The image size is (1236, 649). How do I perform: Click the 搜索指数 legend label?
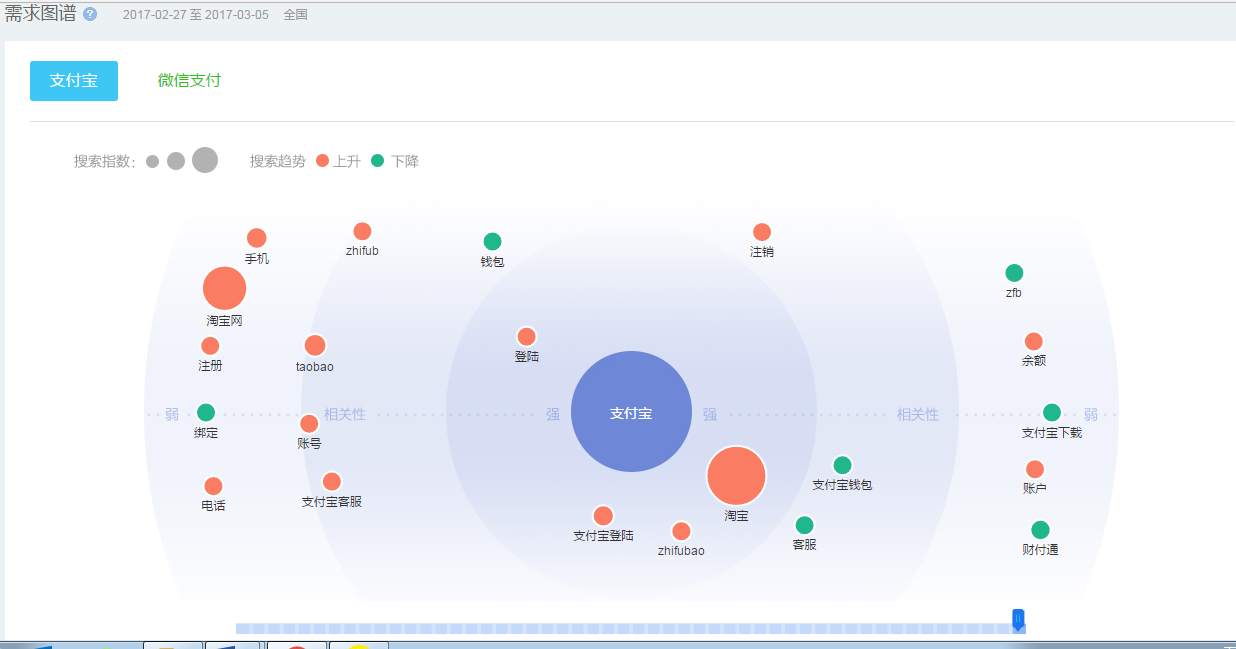(104, 161)
